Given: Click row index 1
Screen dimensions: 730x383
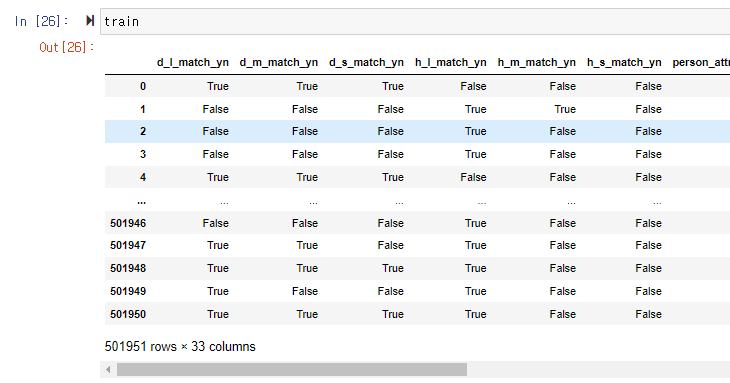Looking at the screenshot, I should click(143, 109).
